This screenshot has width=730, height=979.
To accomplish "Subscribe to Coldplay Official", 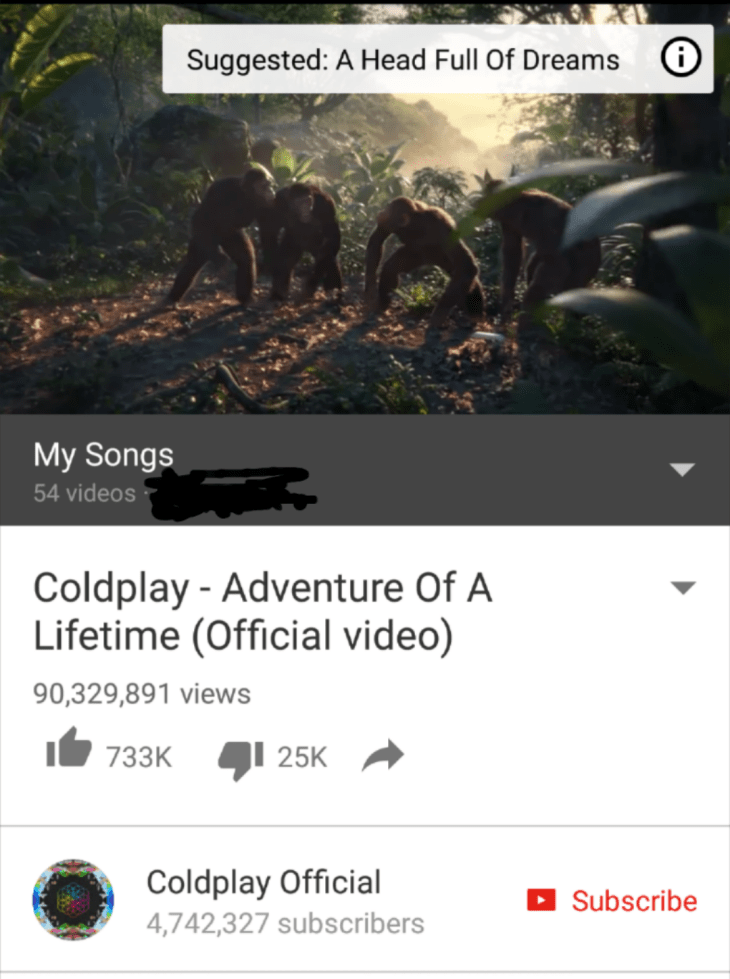I will pyautogui.click(x=612, y=900).
